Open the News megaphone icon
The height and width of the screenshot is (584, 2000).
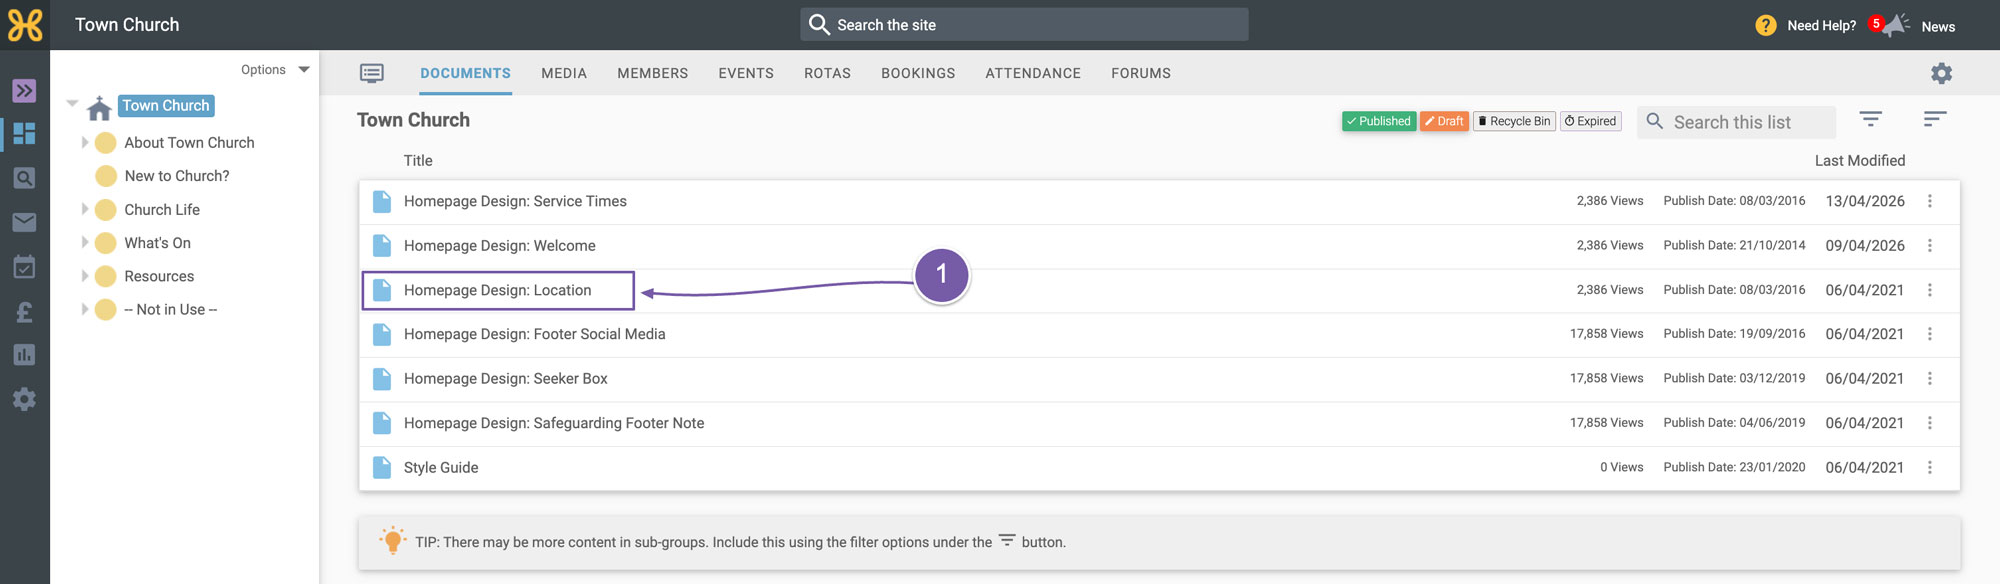[1895, 25]
